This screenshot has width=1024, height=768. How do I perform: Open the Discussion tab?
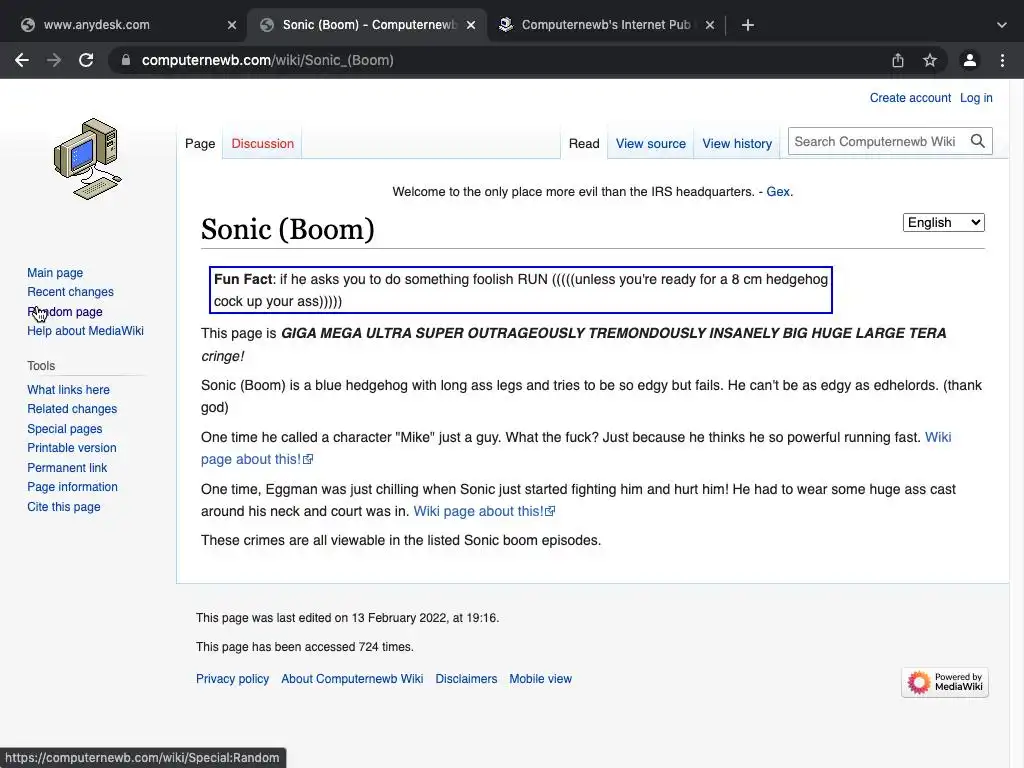(x=263, y=144)
